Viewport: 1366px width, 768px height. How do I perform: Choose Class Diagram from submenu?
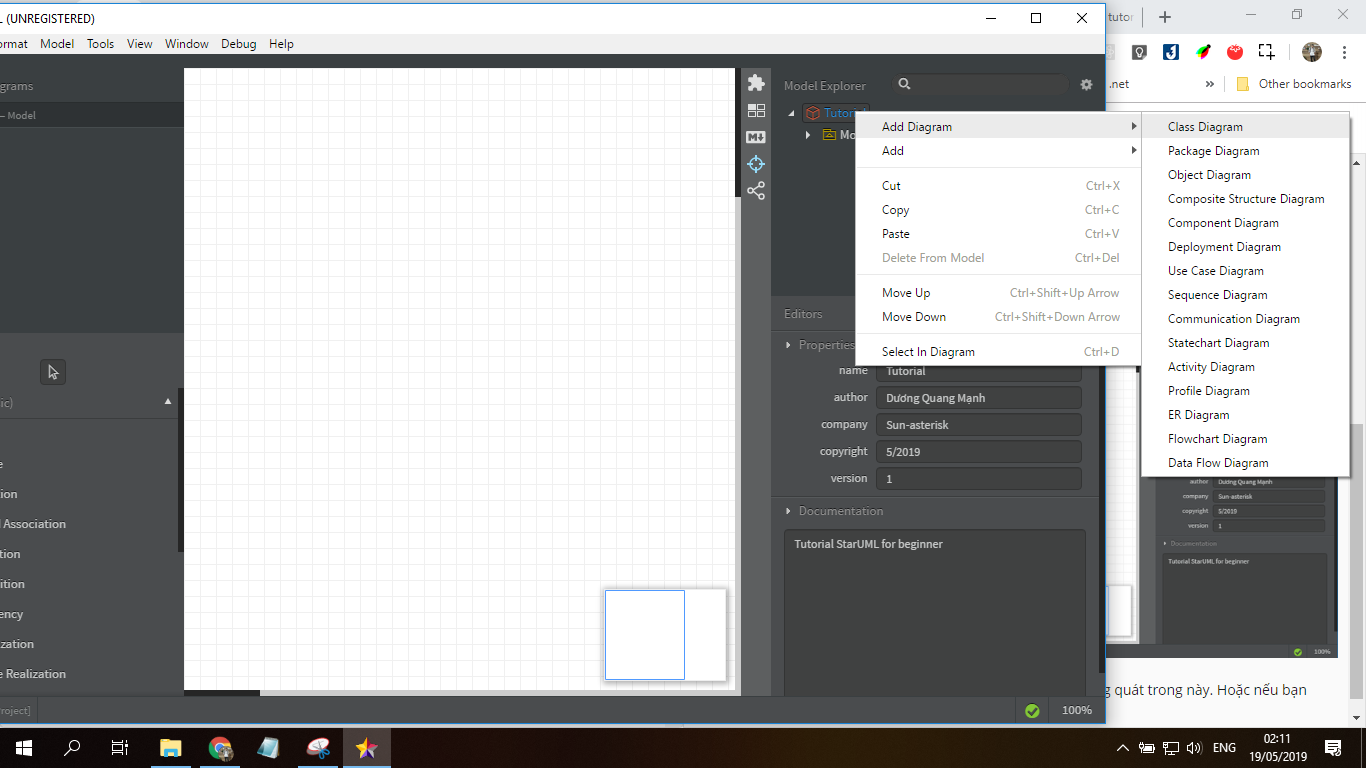1205,127
